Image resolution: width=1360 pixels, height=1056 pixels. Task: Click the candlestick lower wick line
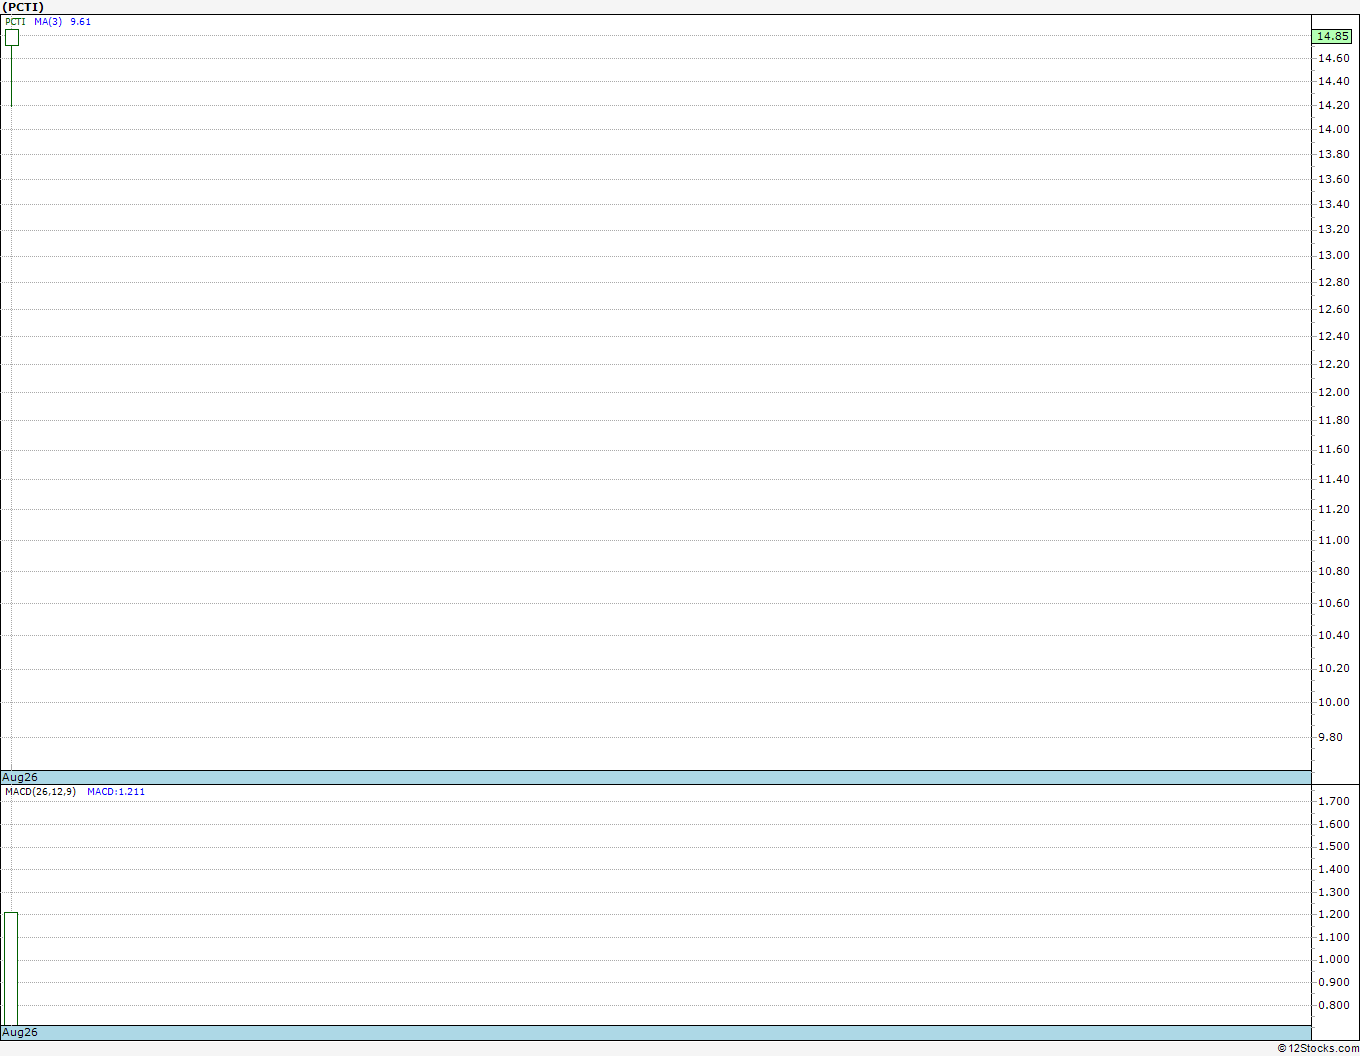[x=11, y=75]
